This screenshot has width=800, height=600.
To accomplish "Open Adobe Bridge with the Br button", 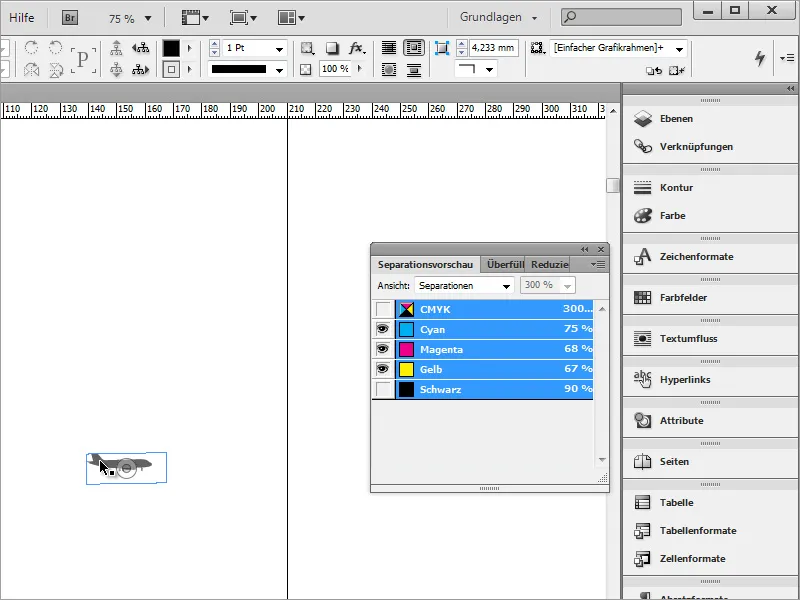I will click(70, 18).
